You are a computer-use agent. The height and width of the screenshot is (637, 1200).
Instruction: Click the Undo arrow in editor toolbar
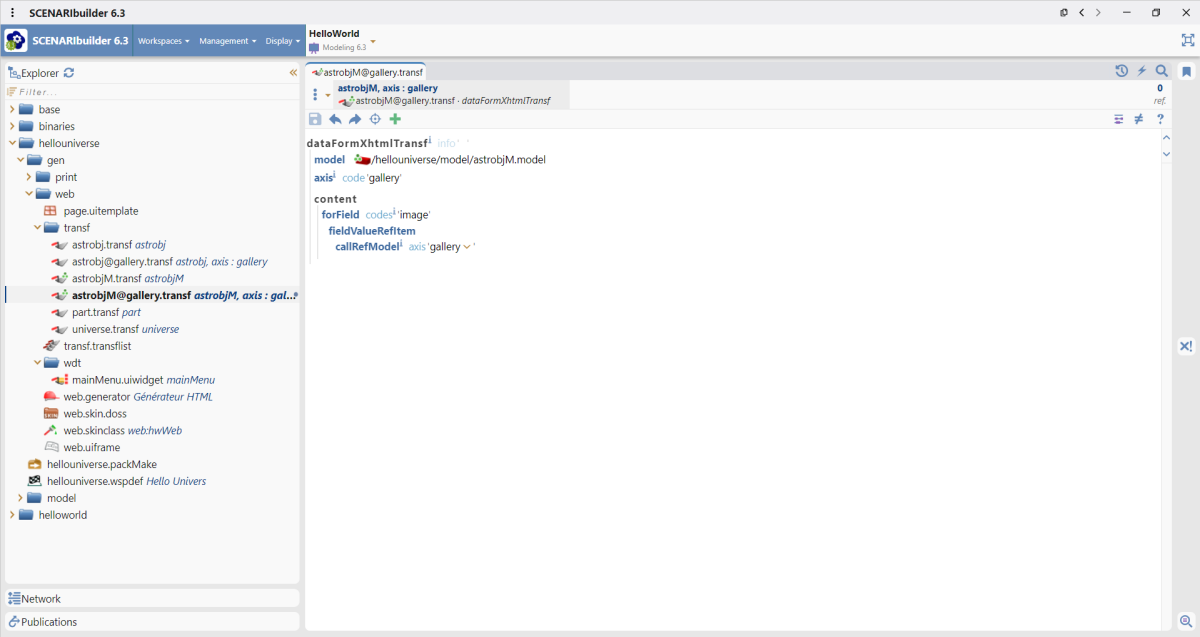pyautogui.click(x=335, y=119)
